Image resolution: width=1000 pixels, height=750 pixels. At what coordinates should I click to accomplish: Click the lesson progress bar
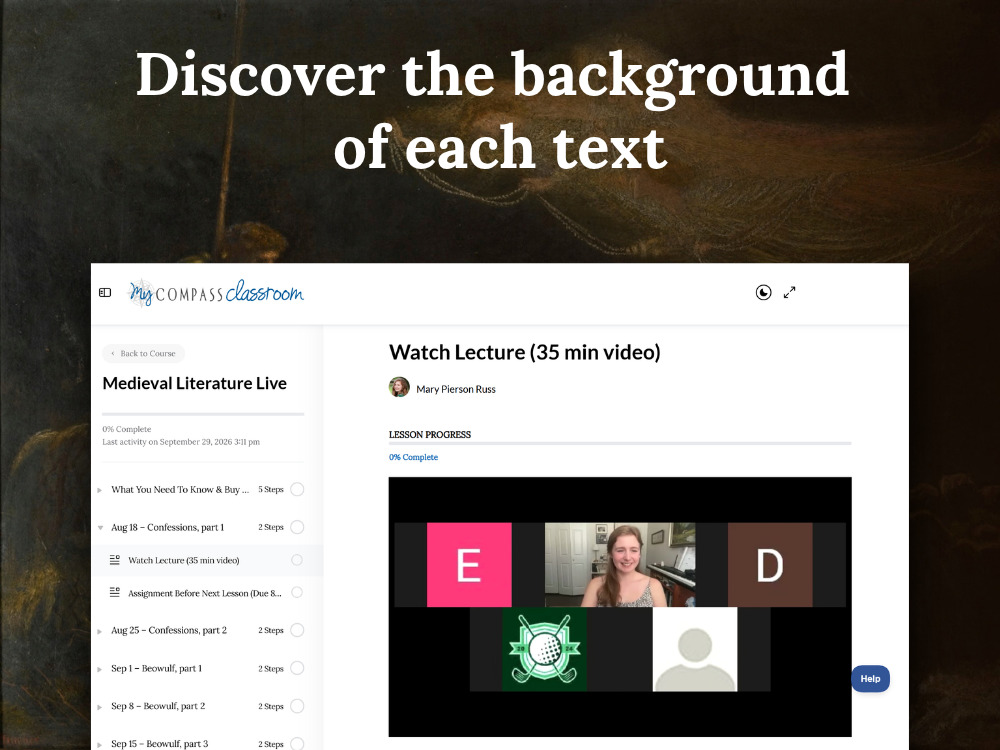620,443
